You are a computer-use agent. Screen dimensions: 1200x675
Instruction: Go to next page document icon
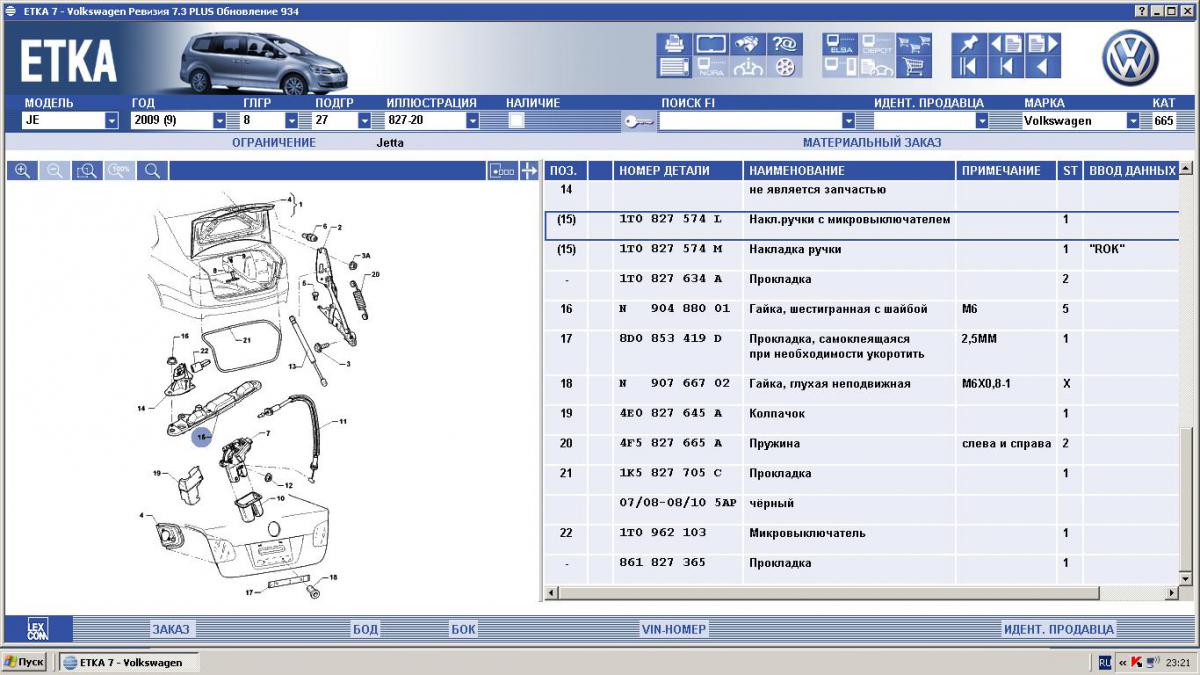click(x=1043, y=44)
